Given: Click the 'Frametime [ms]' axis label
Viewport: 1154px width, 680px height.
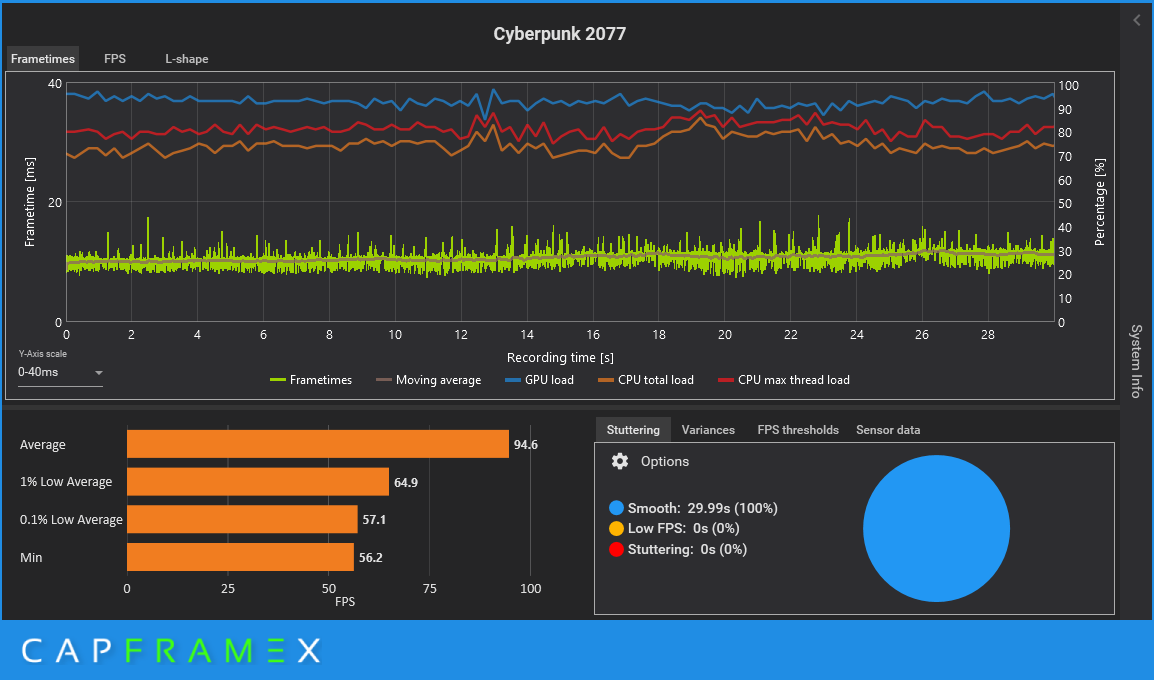Looking at the screenshot, I should coord(30,202).
